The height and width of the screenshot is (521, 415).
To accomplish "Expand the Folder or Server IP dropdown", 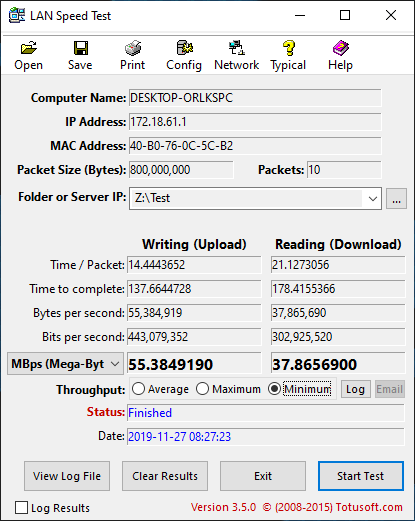I will point(373,199).
